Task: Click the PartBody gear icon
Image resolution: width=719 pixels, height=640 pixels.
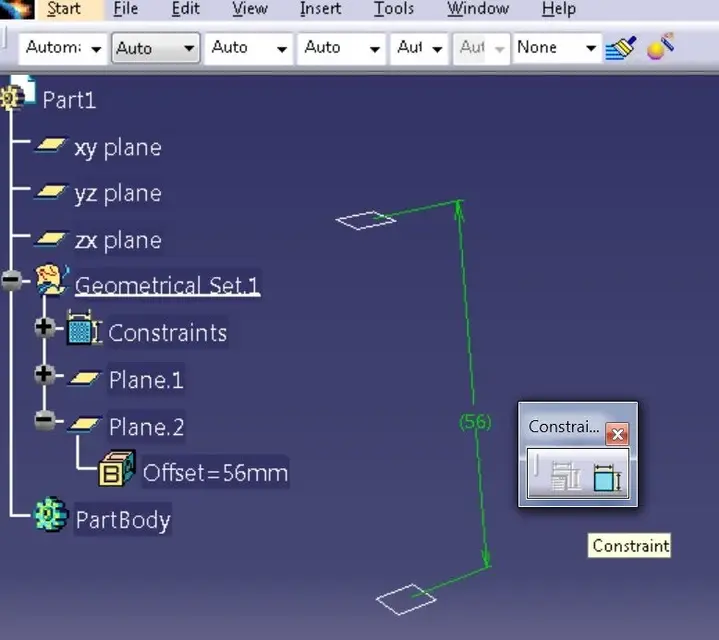Action: pyautogui.click(x=51, y=514)
